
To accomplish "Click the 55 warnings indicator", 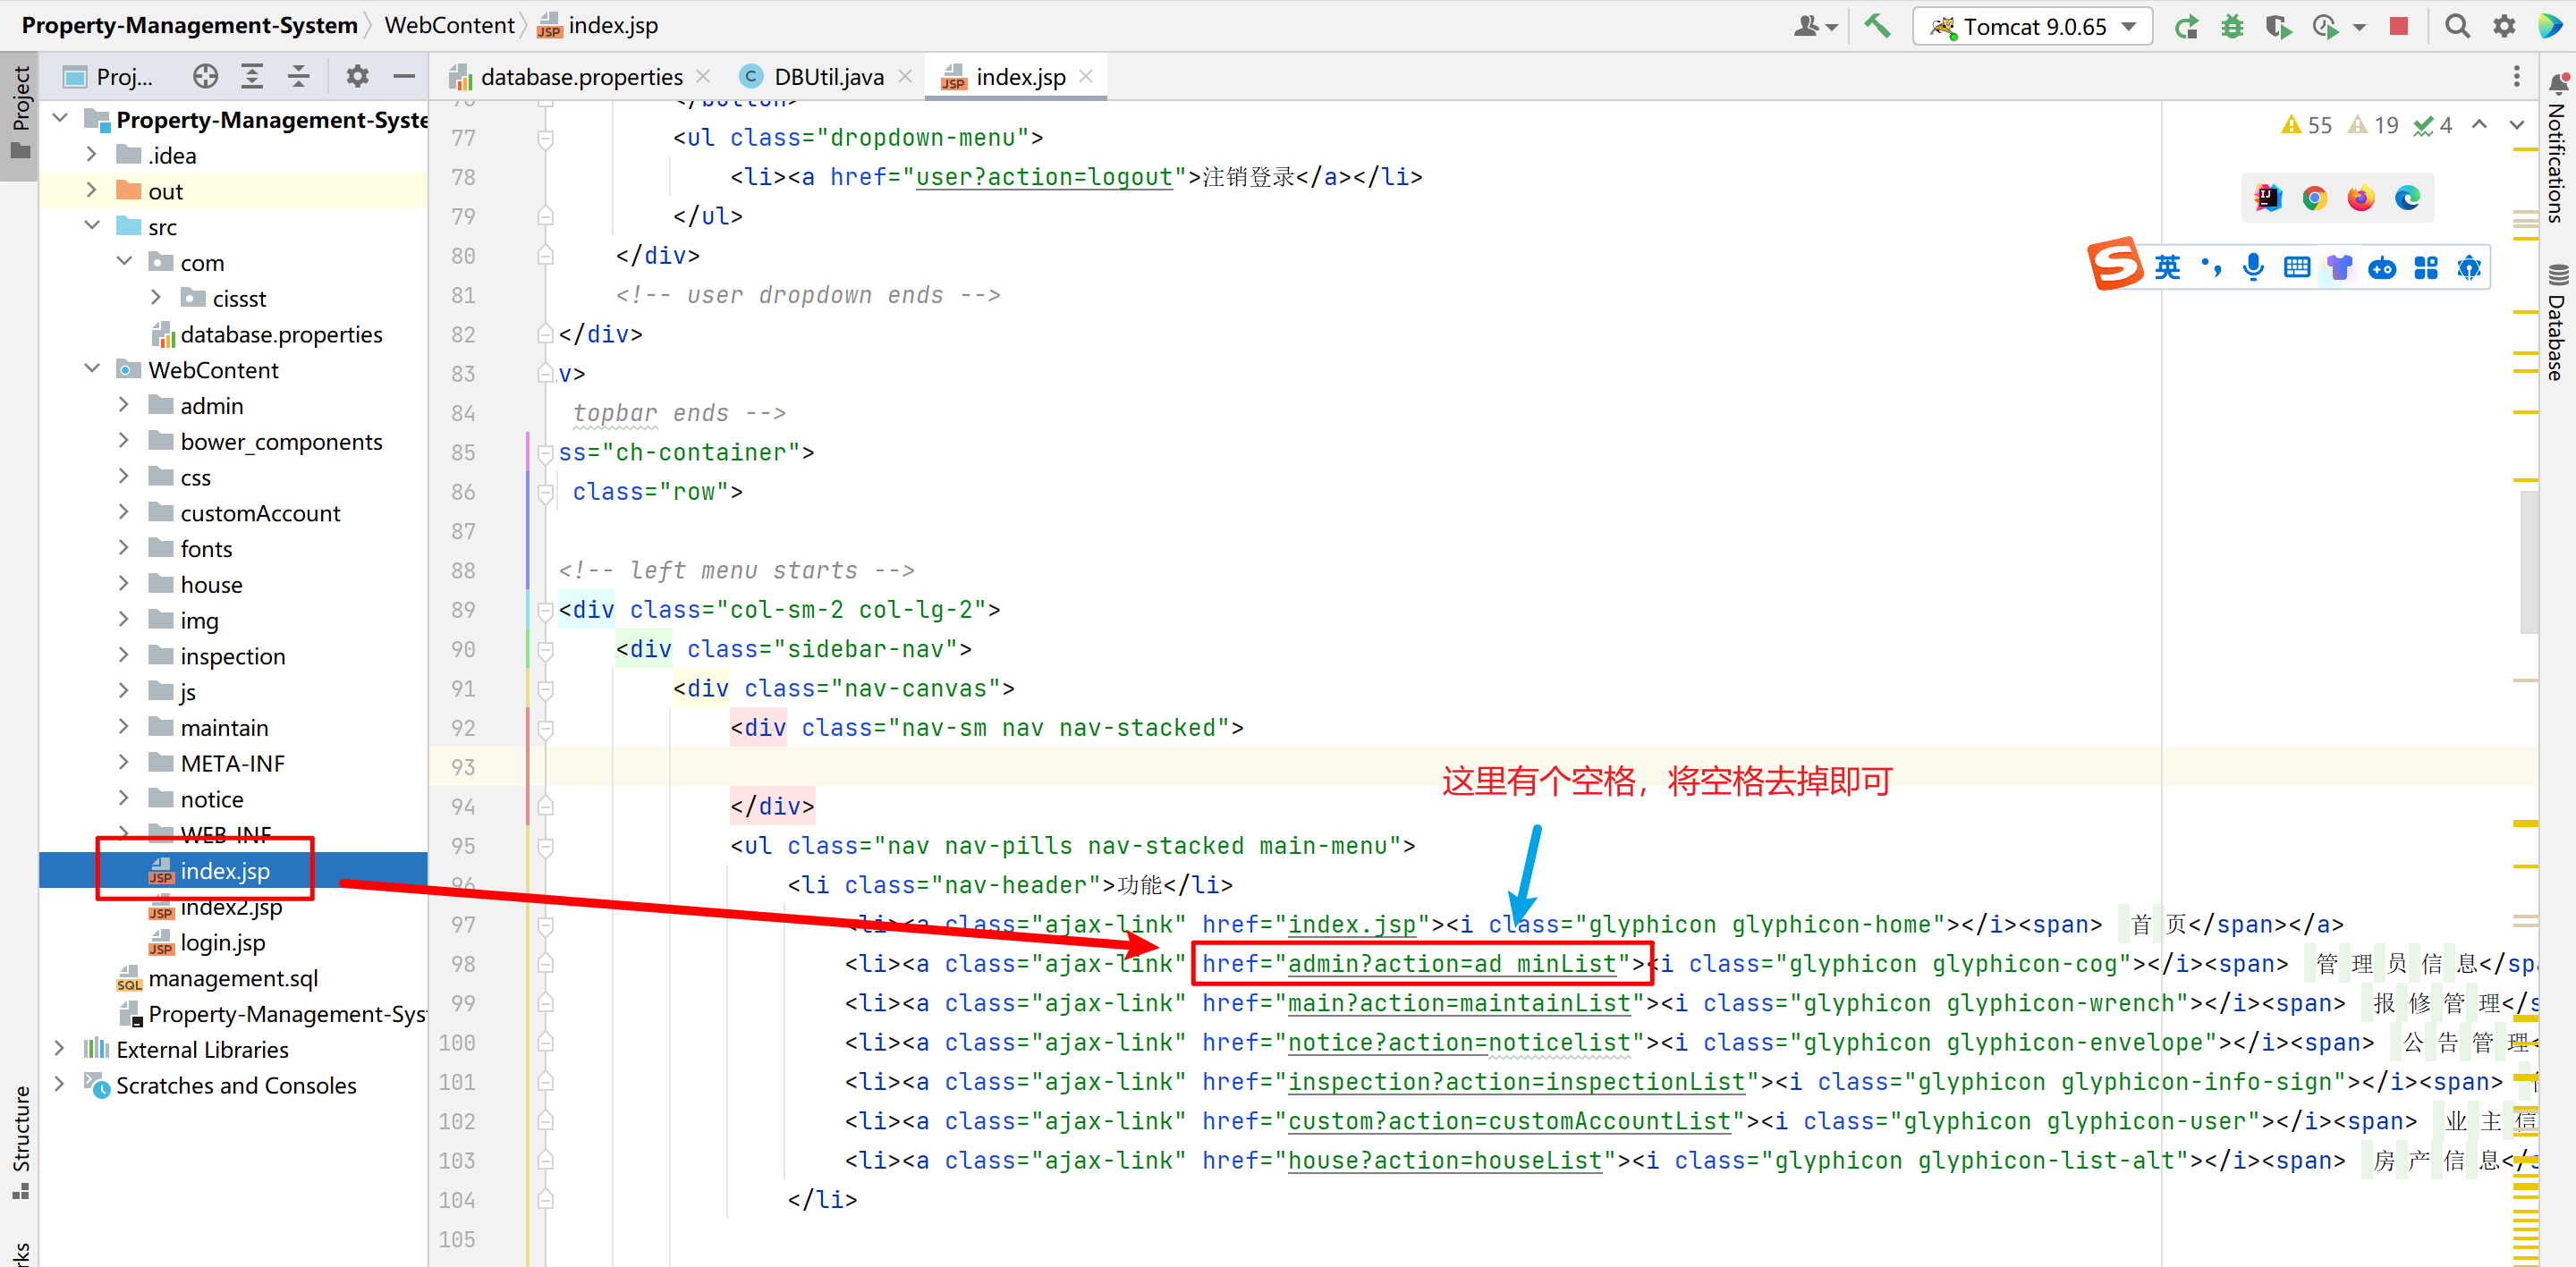I will (x=2306, y=125).
